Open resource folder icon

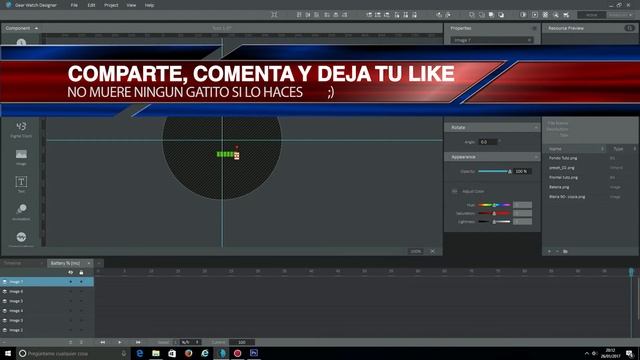point(565,251)
